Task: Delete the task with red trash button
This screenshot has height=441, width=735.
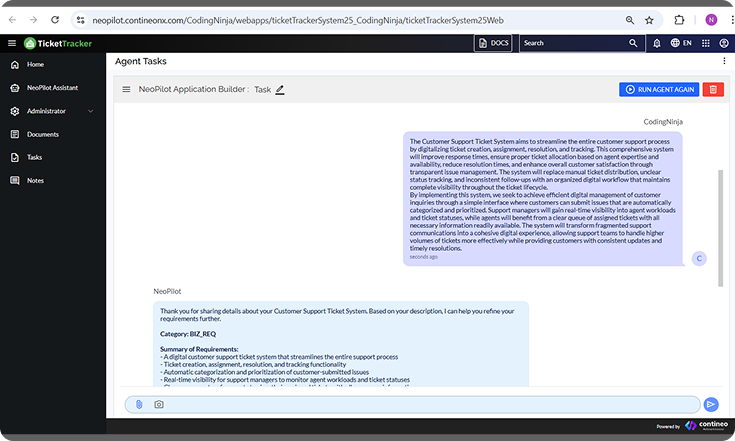Action: click(x=713, y=90)
